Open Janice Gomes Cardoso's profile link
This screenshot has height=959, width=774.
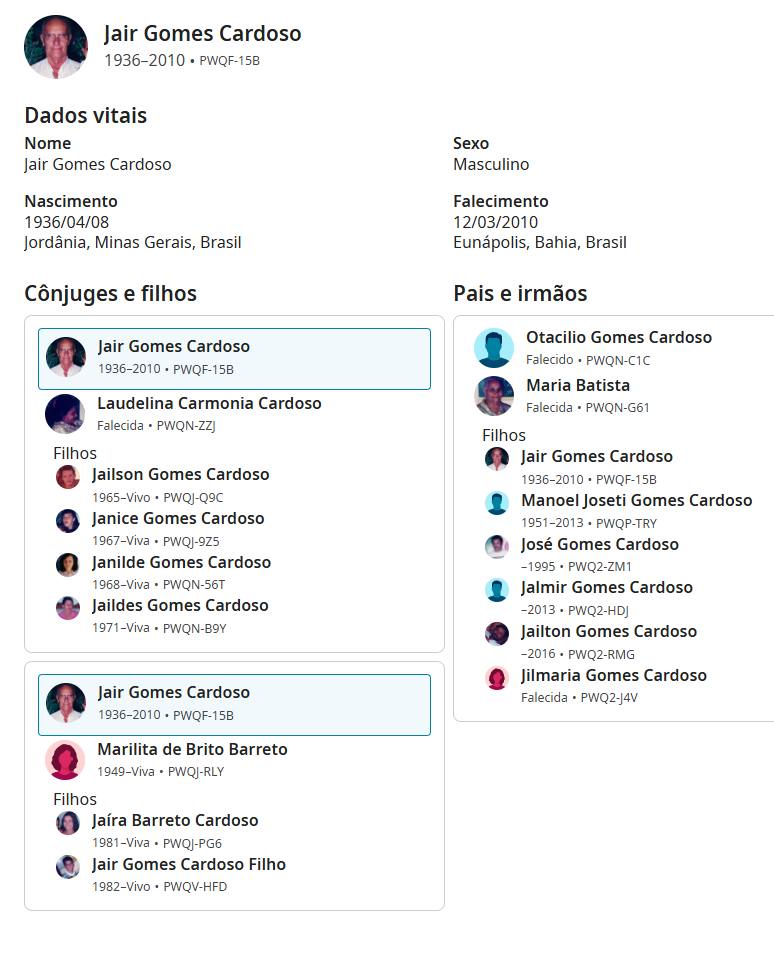178,518
